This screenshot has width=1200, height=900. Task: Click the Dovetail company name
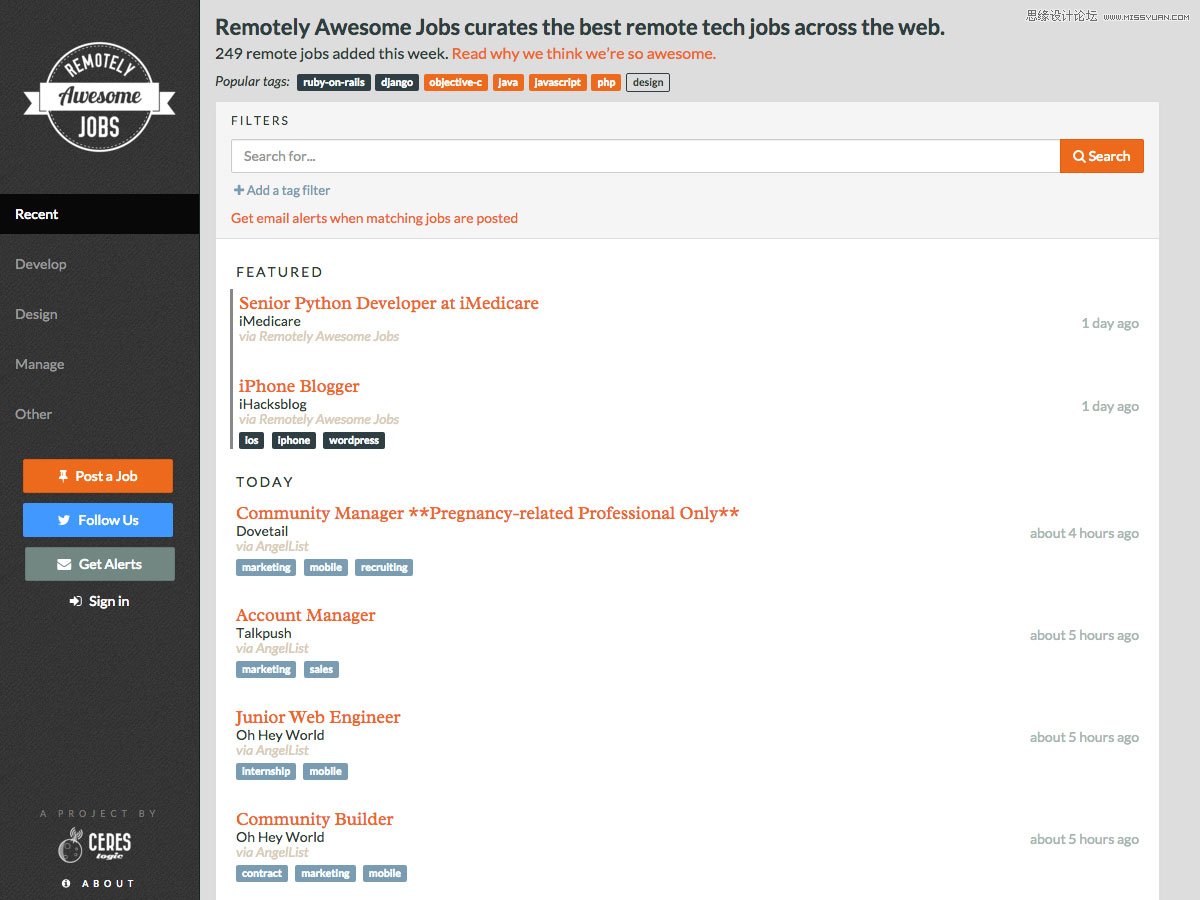[x=262, y=531]
